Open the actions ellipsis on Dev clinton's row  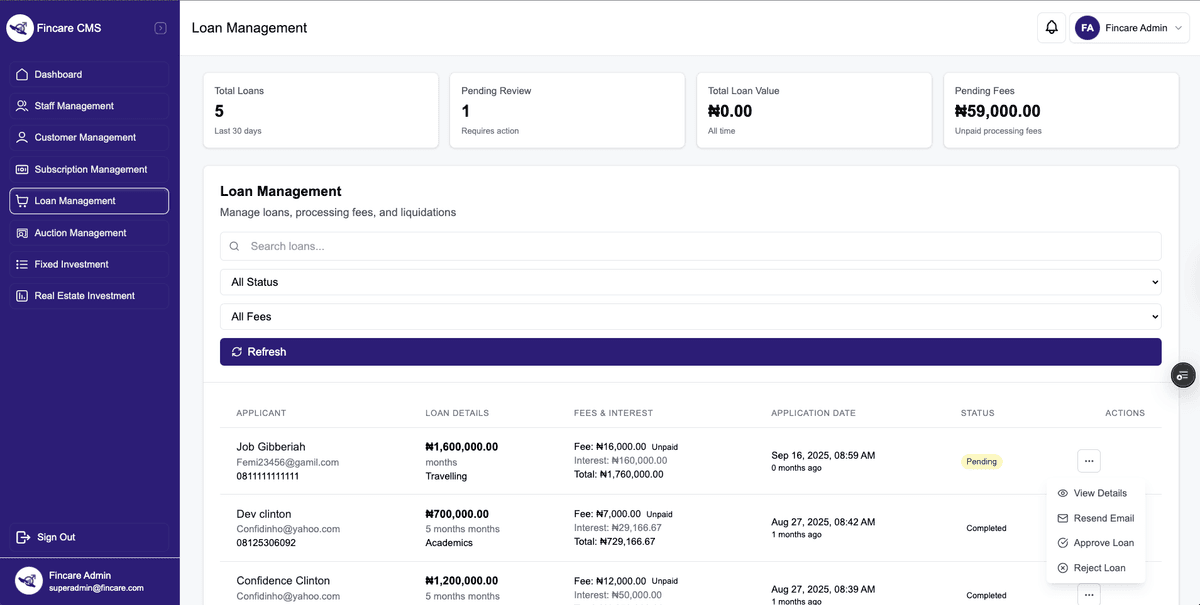pos(1088,527)
